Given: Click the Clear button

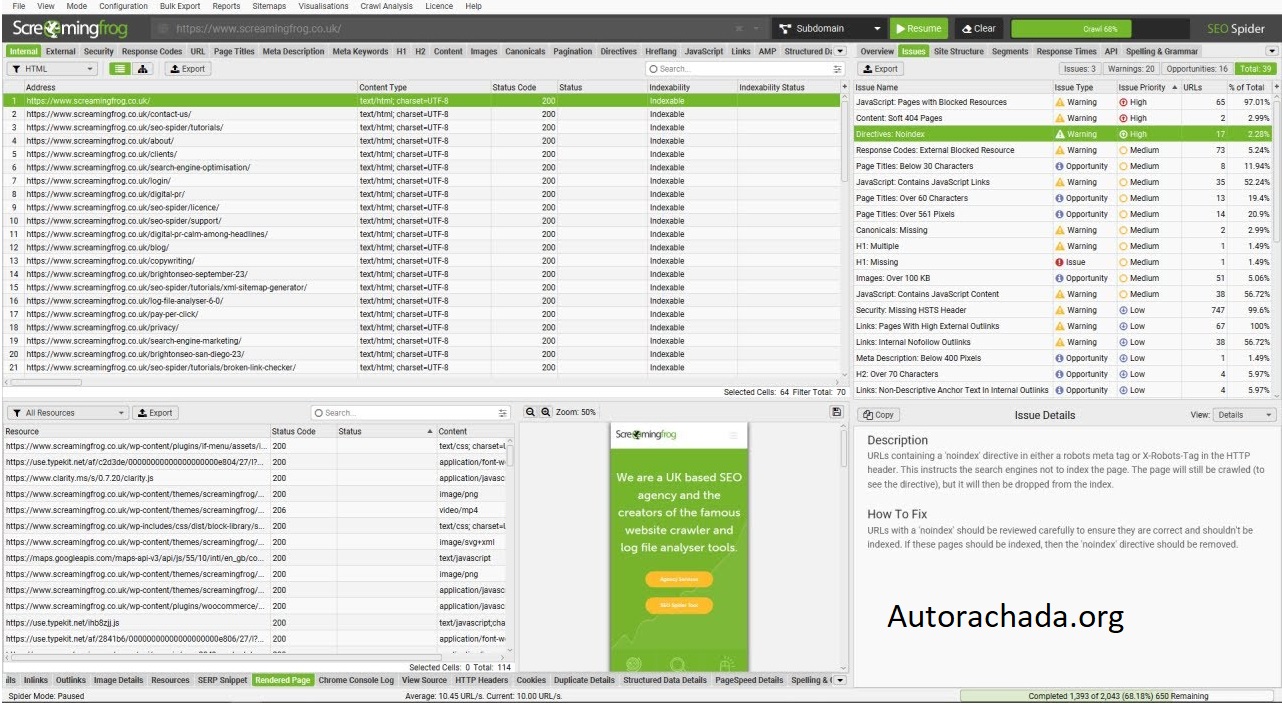Looking at the screenshot, I should 979,29.
